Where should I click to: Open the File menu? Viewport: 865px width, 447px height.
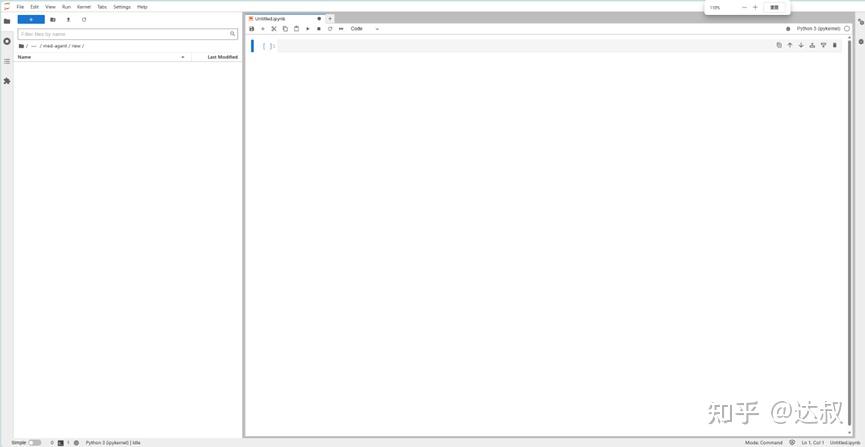[x=20, y=7]
